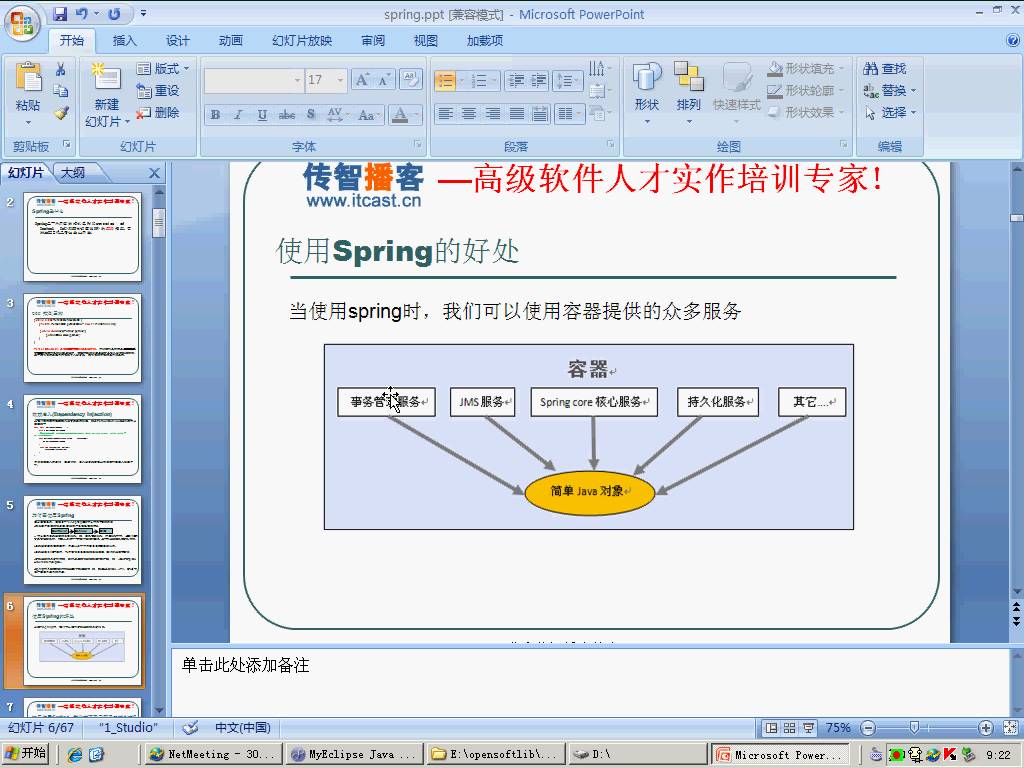1024x768 pixels.
Task: Toggle italic formatting
Action: coord(238,115)
